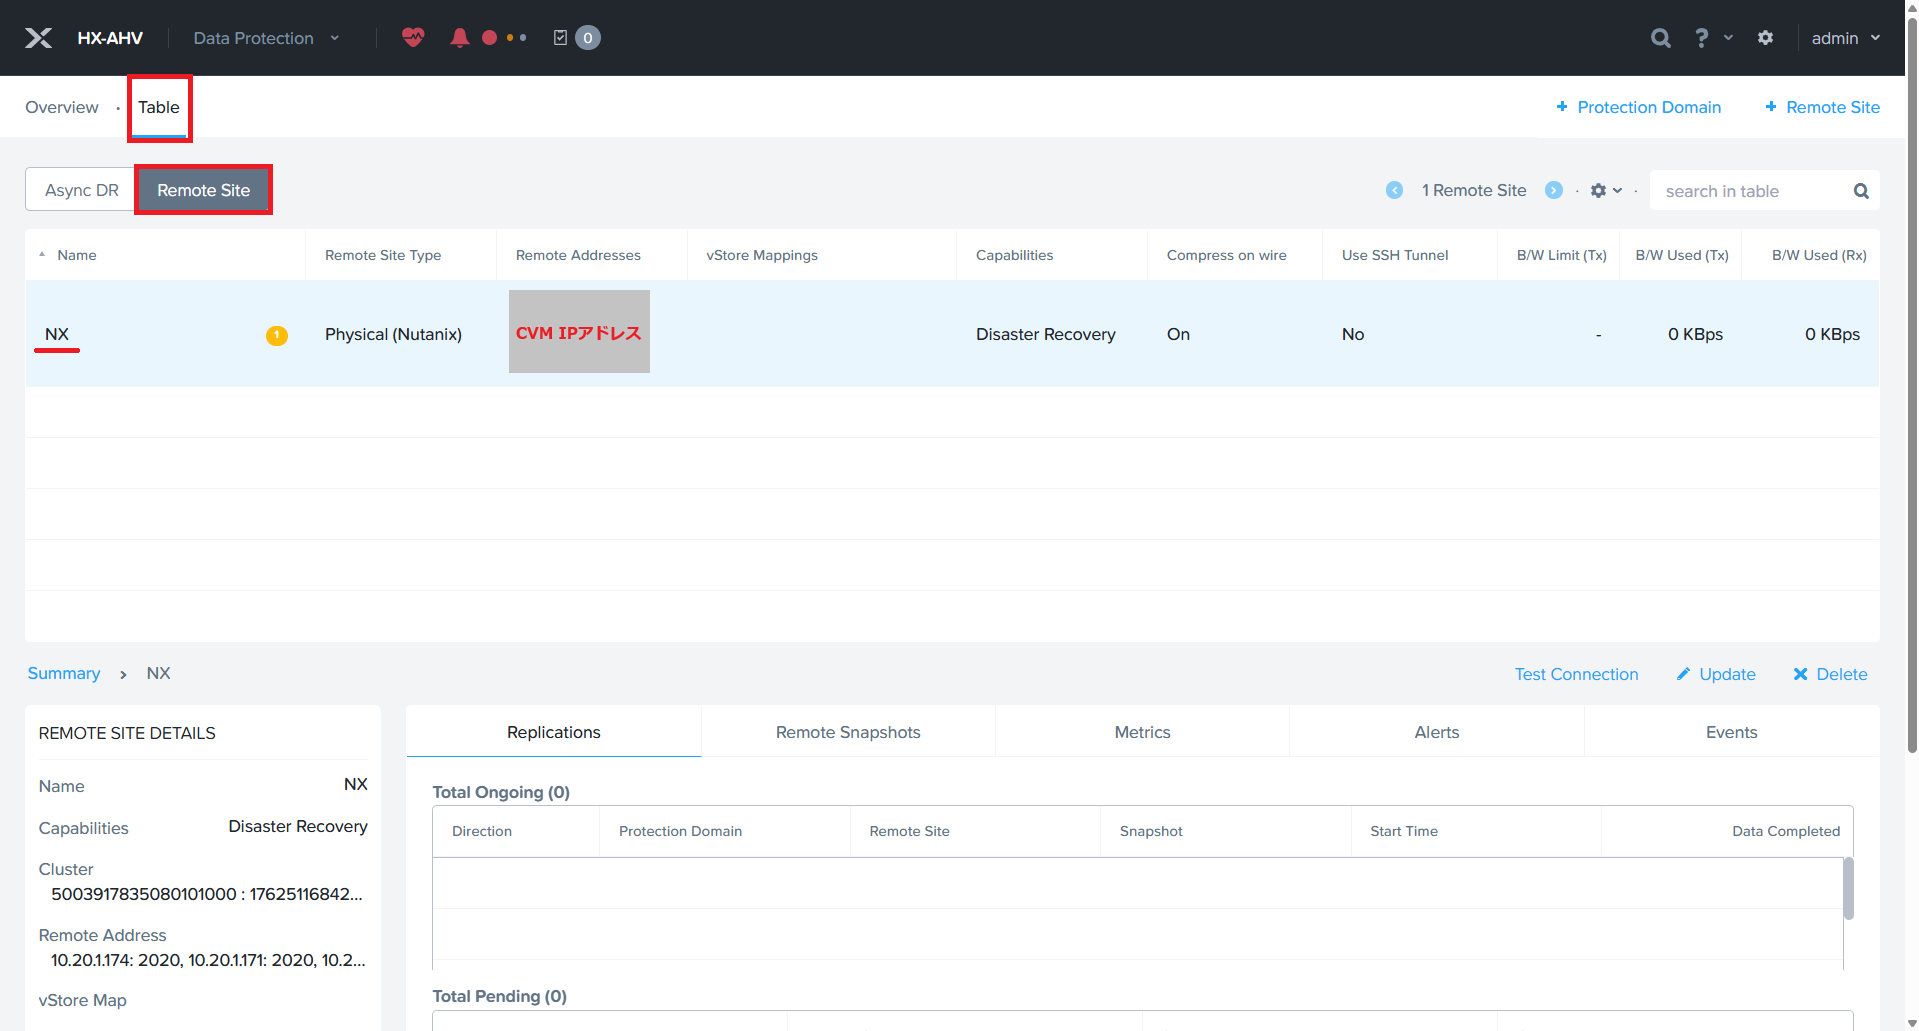1919x1031 pixels.
Task: Click the replications table scrollbar
Action: tap(1848, 888)
